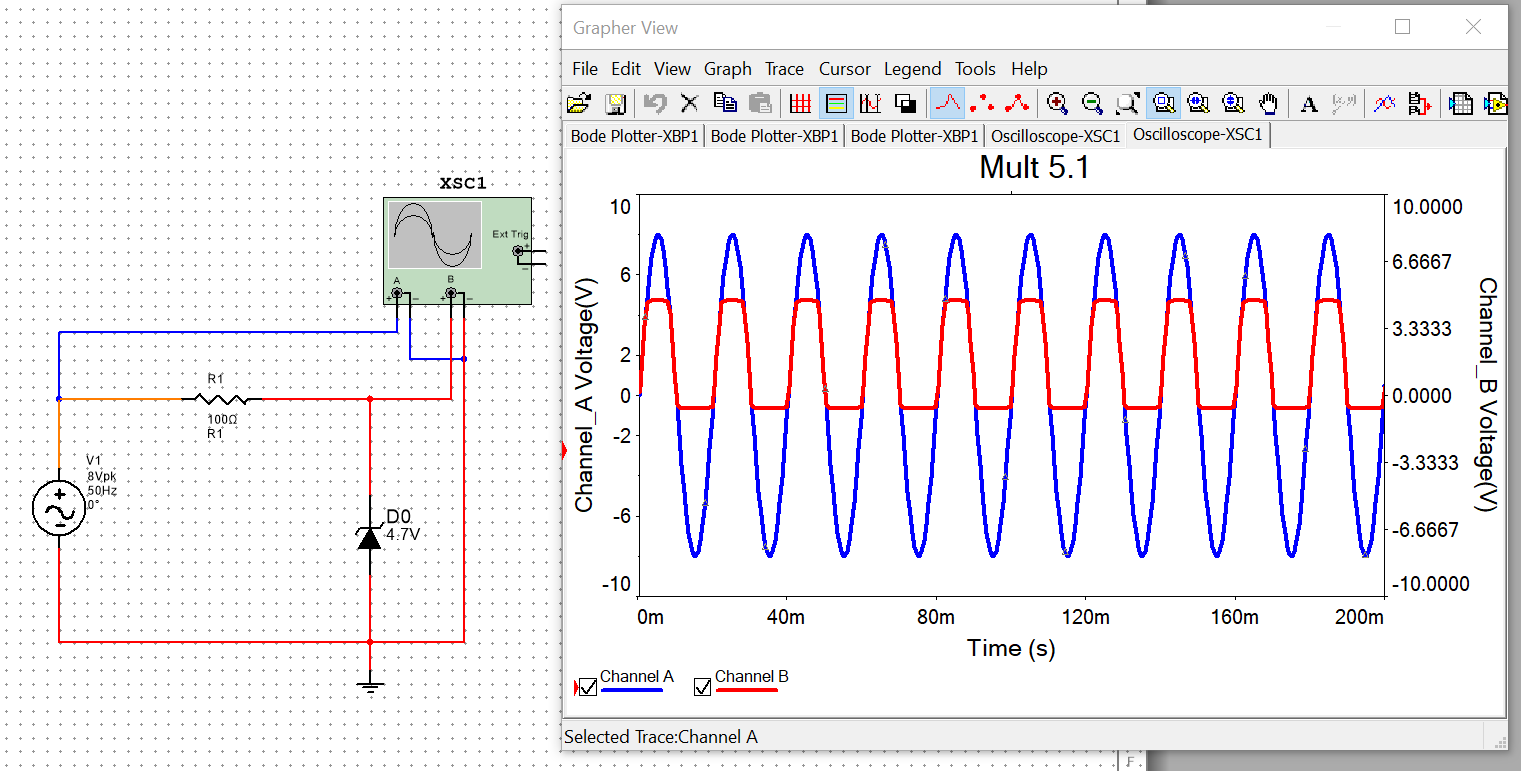Open the Tools menu
The image size is (1521, 771).
pos(974,69)
